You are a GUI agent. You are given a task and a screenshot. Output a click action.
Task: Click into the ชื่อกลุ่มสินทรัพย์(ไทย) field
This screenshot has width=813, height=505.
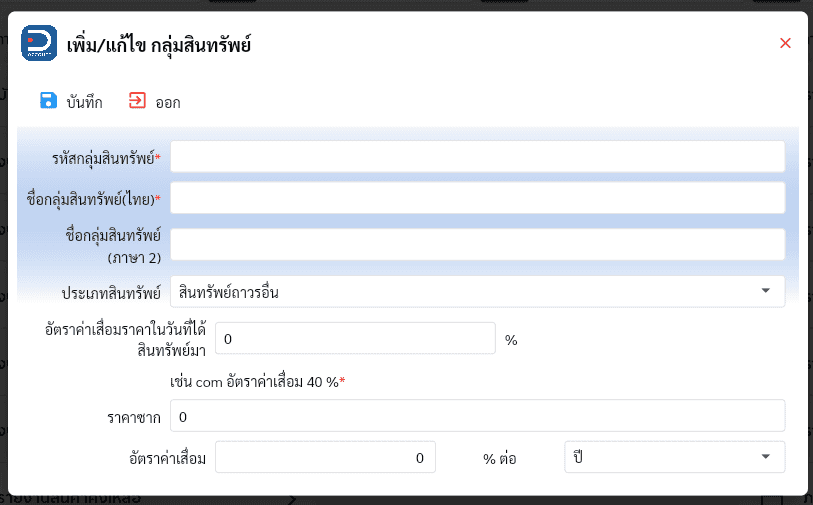click(478, 198)
